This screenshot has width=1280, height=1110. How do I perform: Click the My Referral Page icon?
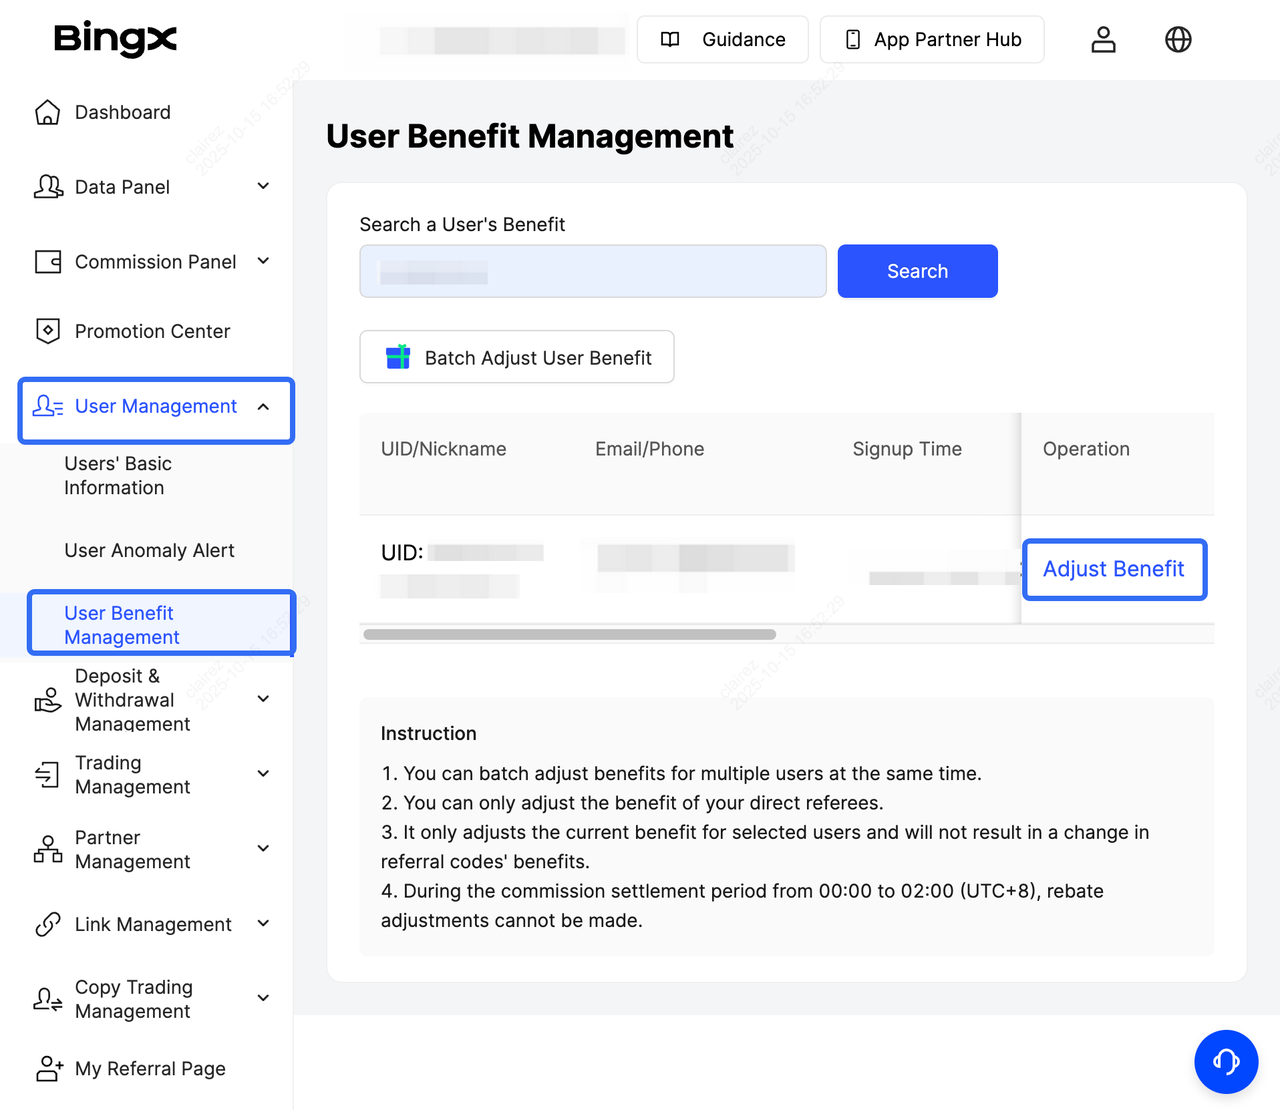point(48,1068)
